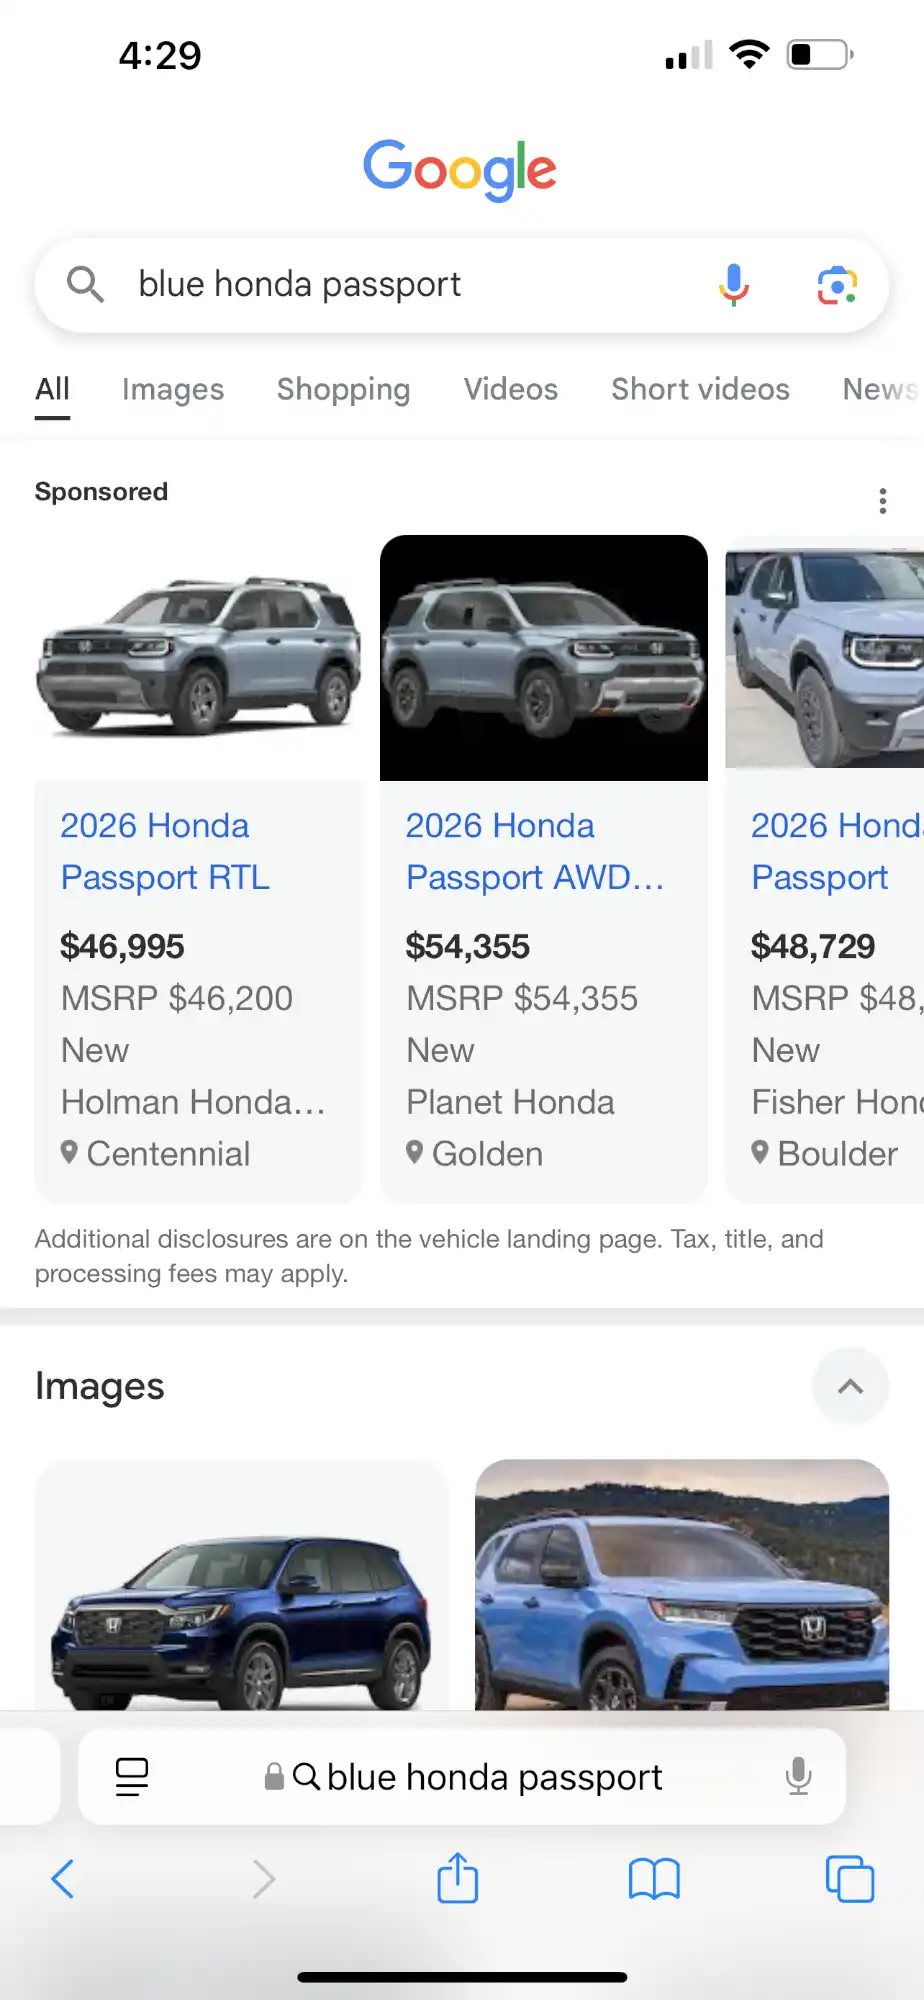Screen dimensions: 924x2000
Task: Tap the Google logo
Action: point(460,169)
